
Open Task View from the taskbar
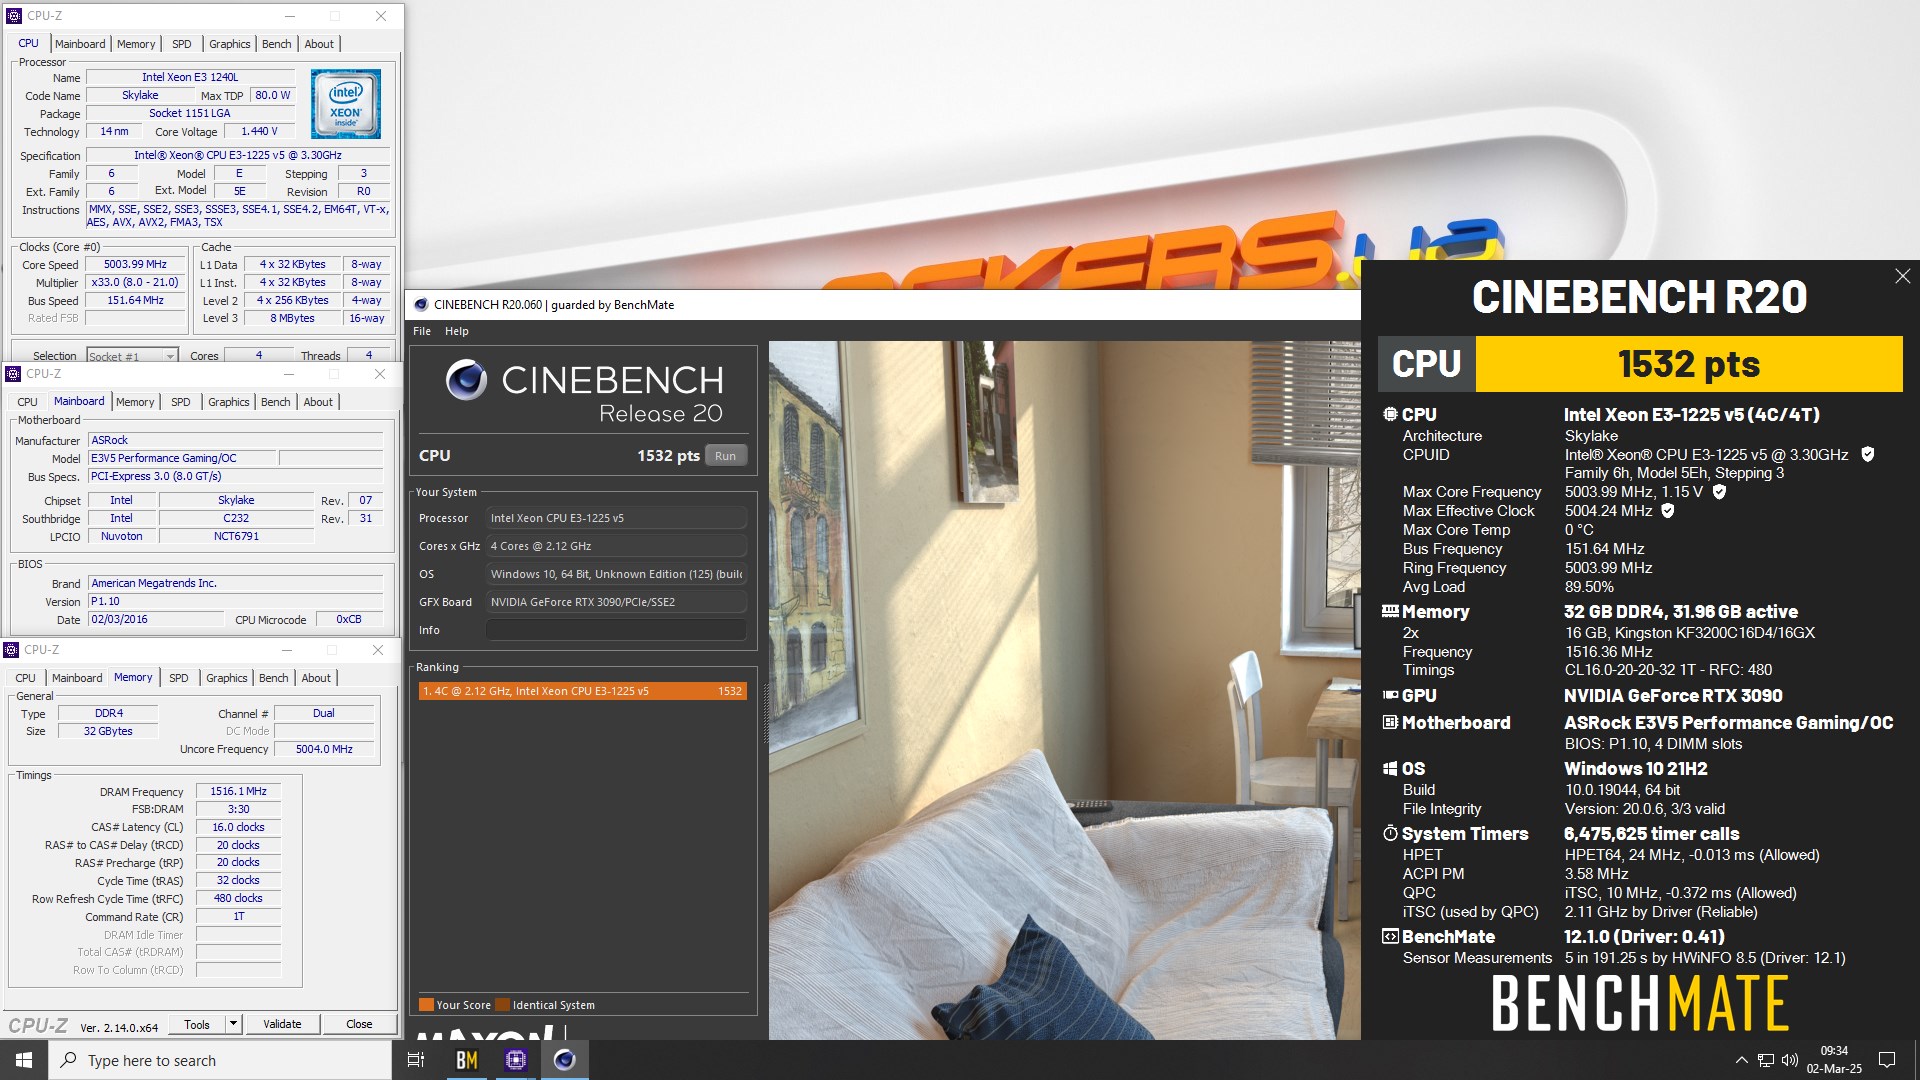click(416, 1060)
